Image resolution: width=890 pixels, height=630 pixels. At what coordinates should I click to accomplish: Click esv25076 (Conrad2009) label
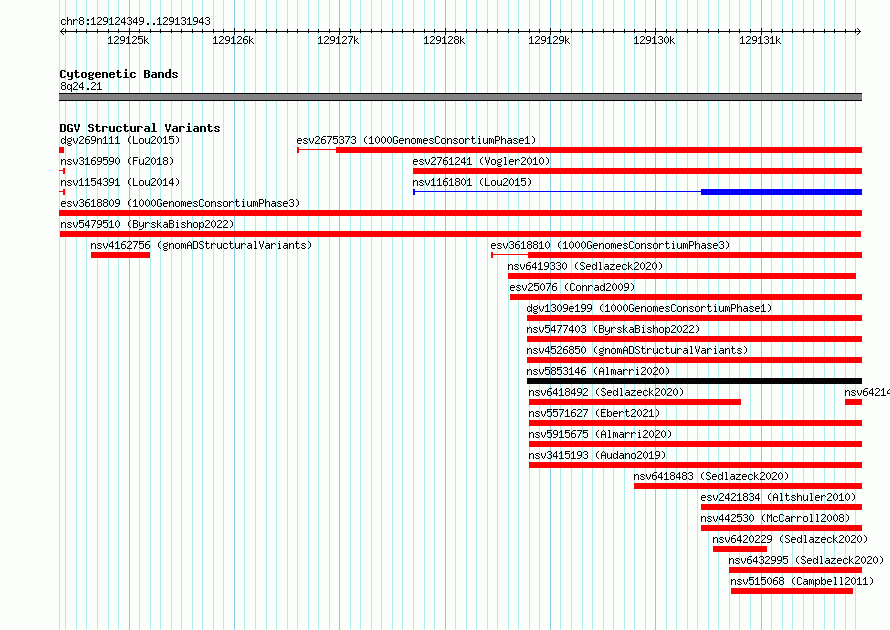572,287
